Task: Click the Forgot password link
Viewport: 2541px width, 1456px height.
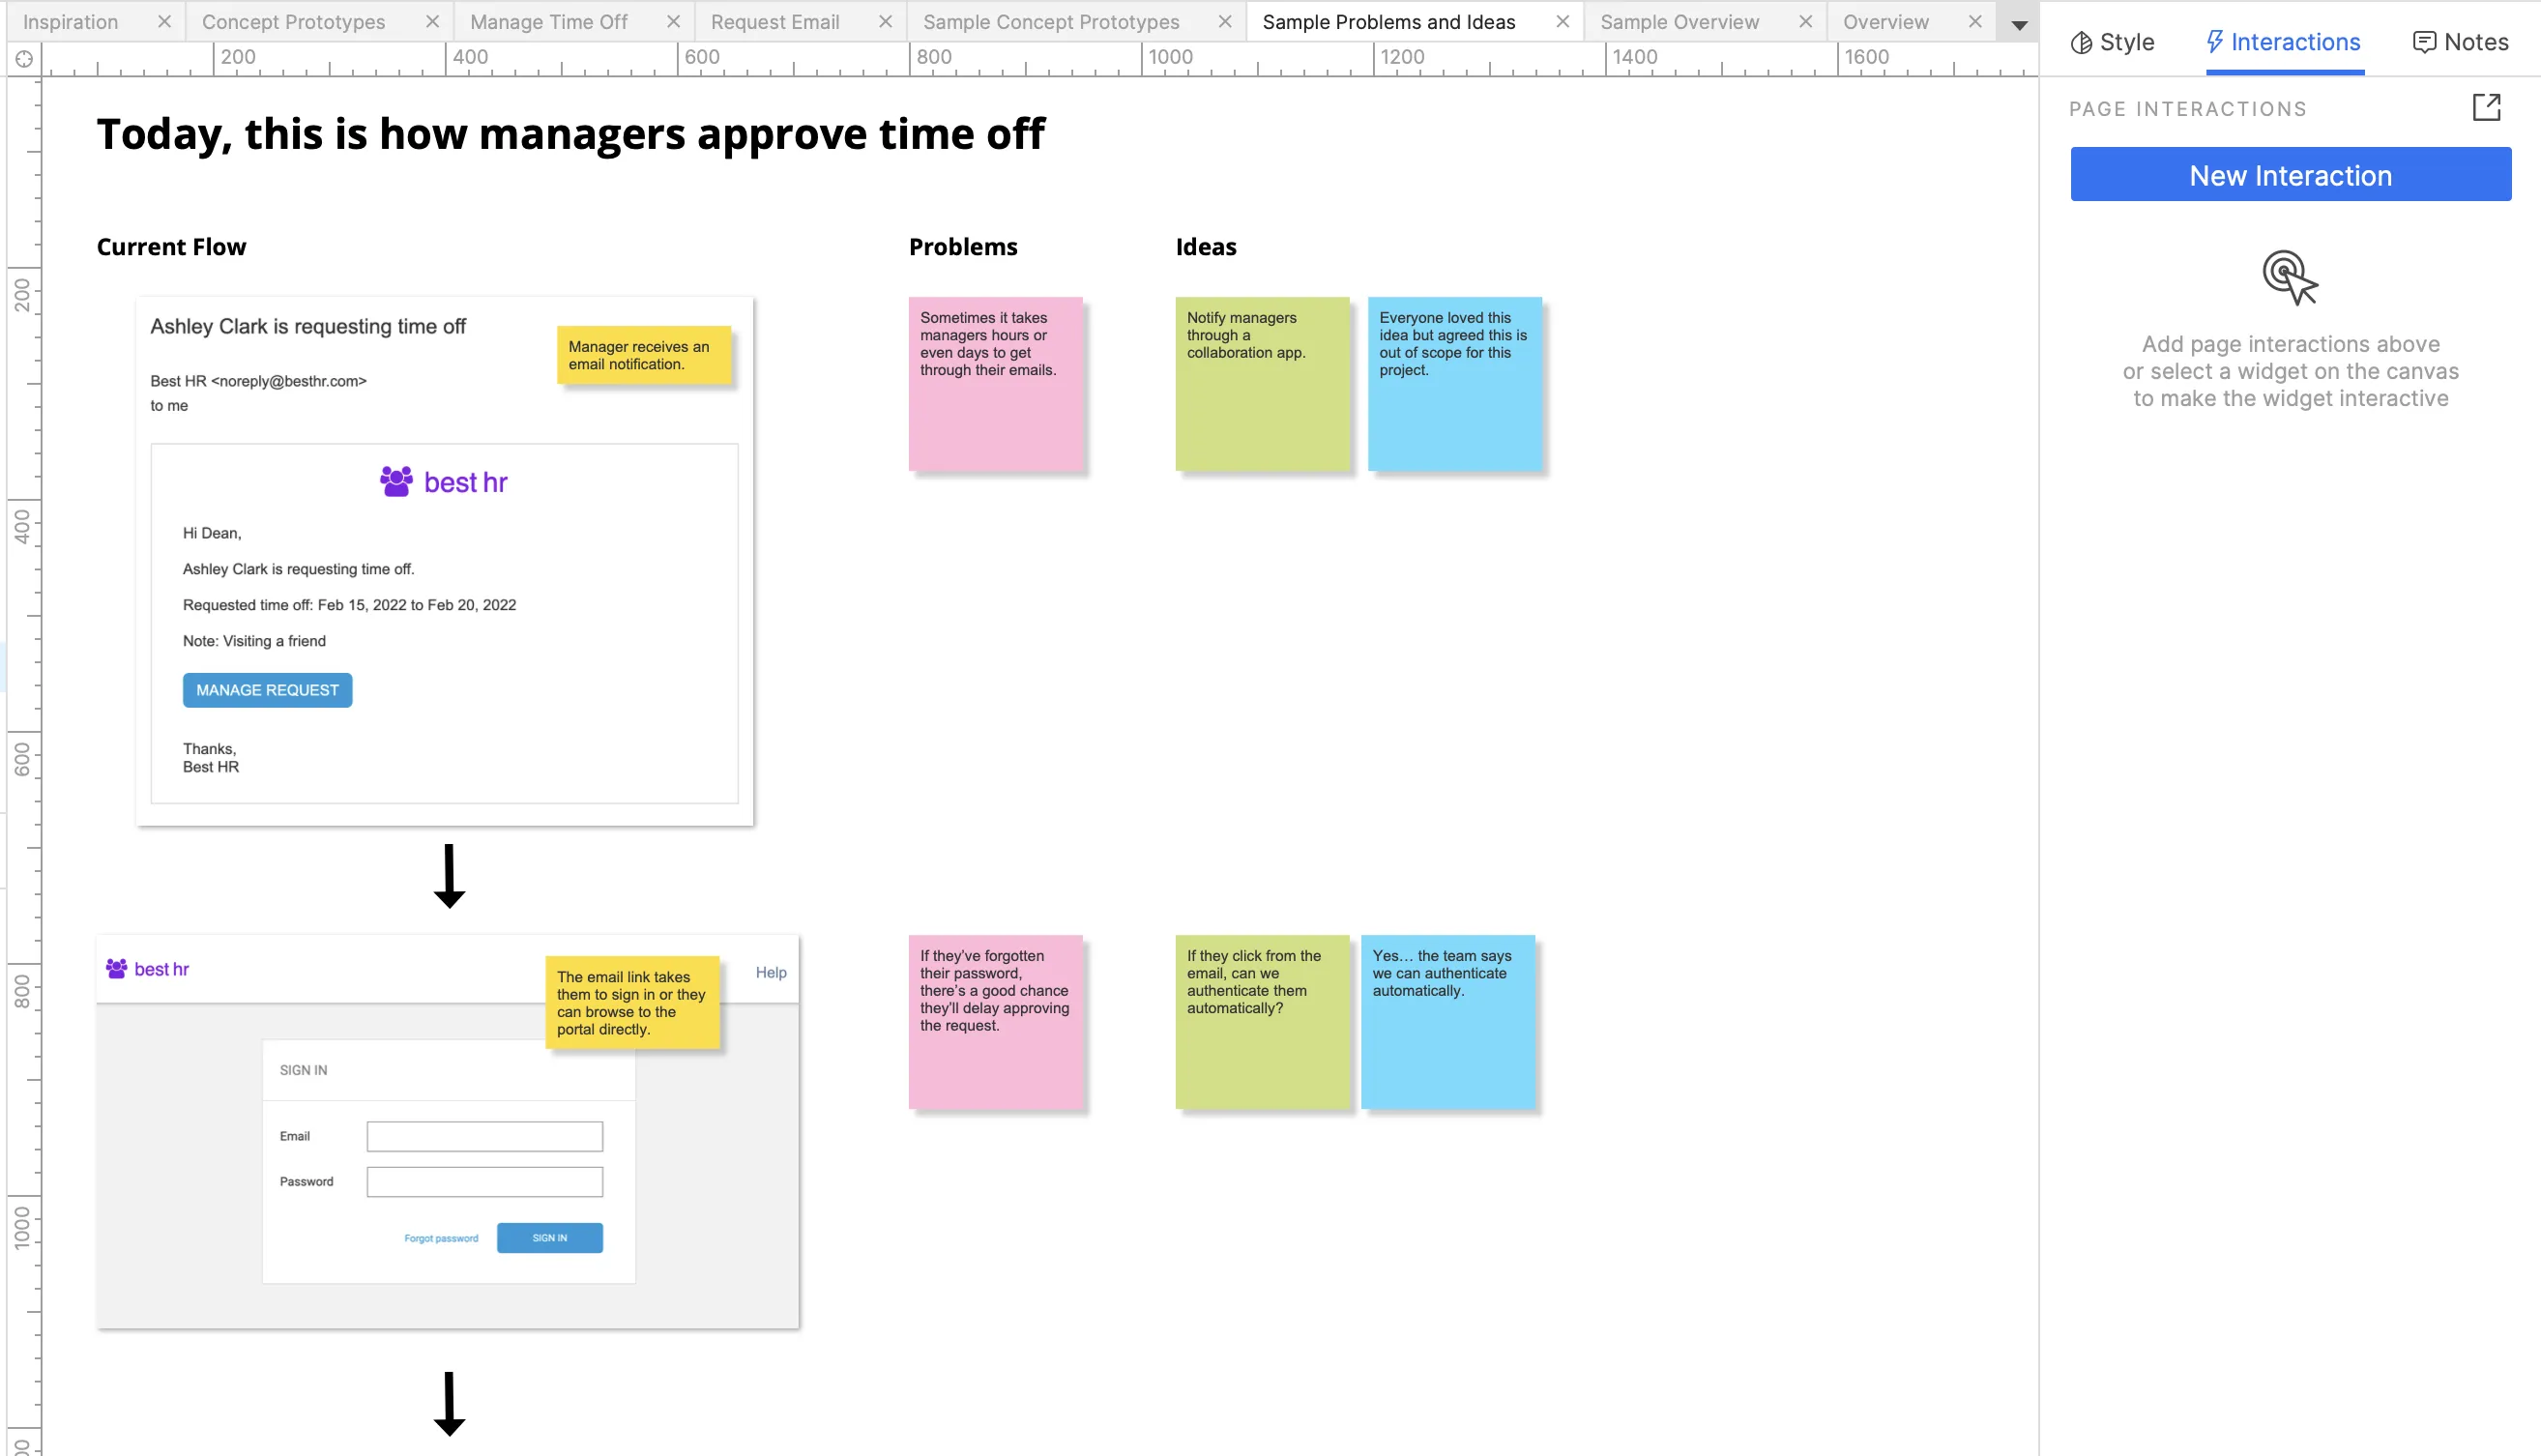Action: point(441,1238)
